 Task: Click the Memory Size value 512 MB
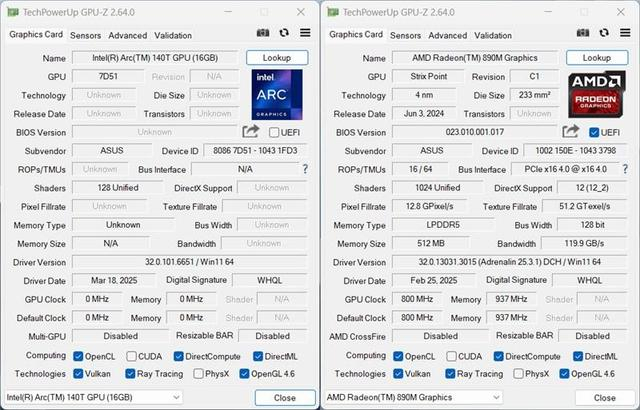[x=431, y=243]
